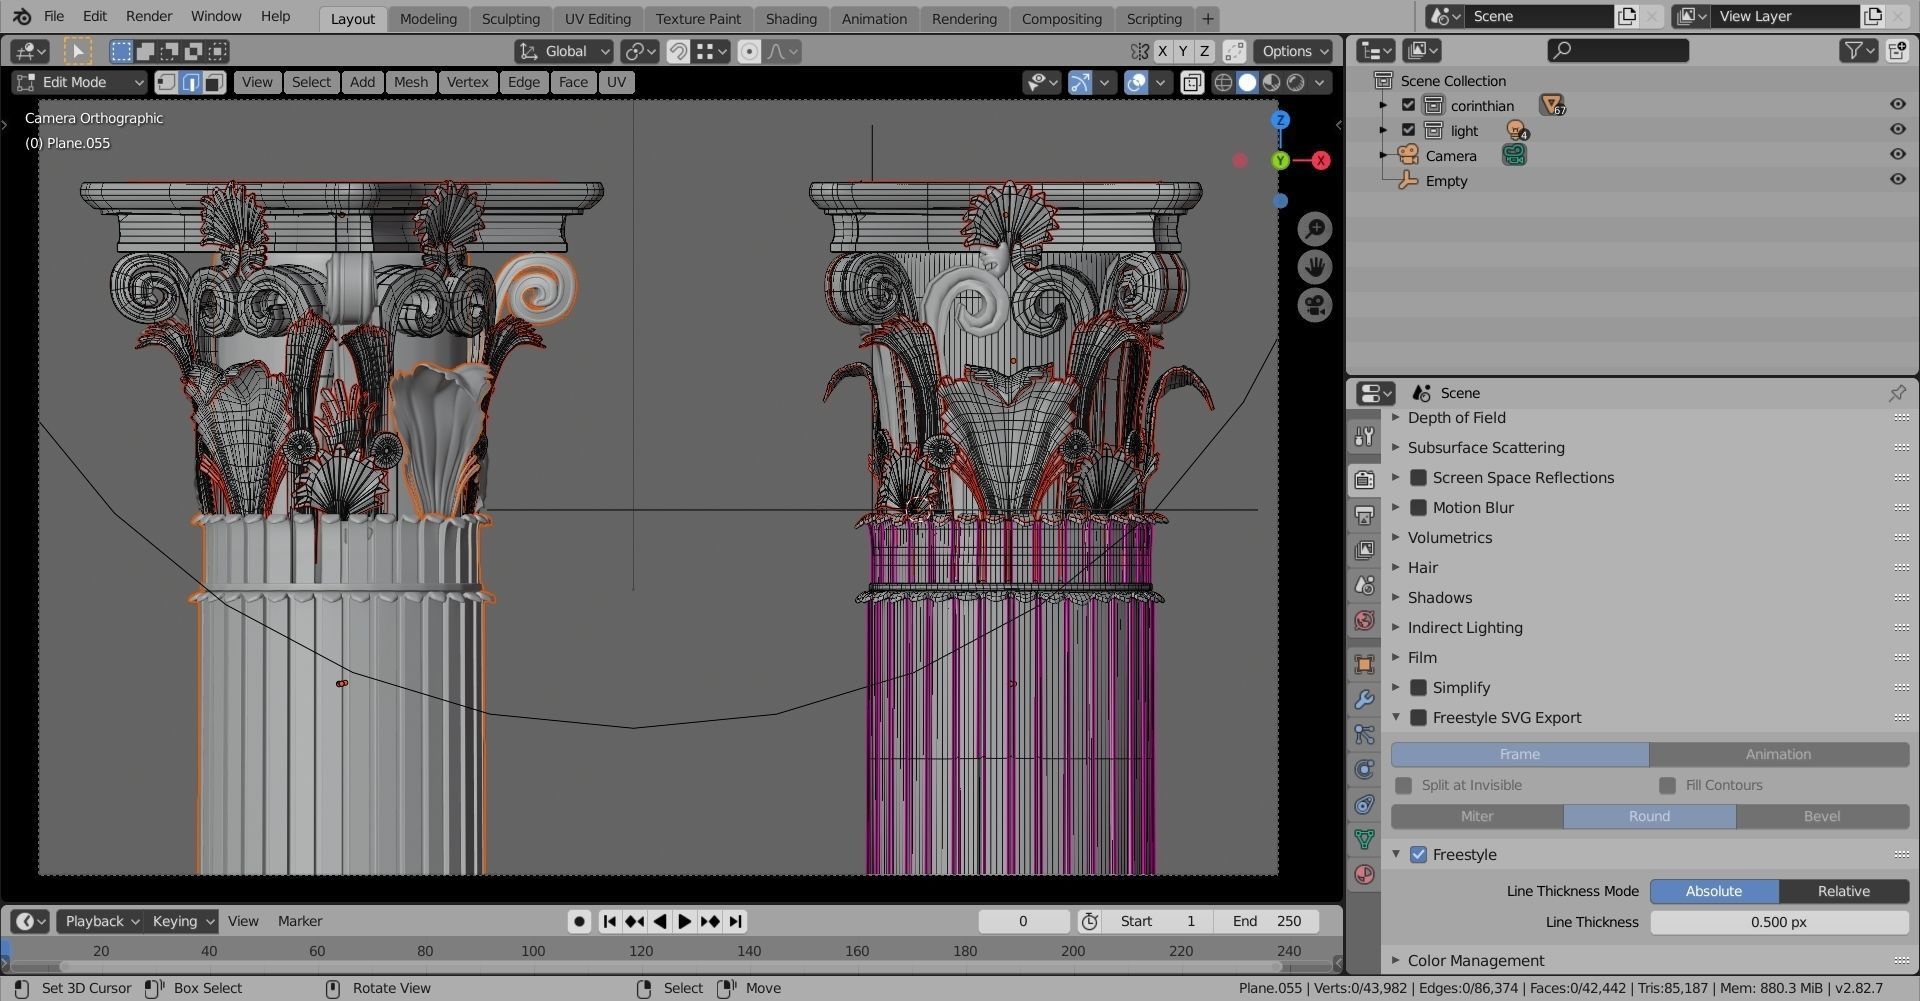Viewport: 1920px width, 1001px height.
Task: Enable Screen Space Reflections checkbox
Action: click(x=1418, y=478)
